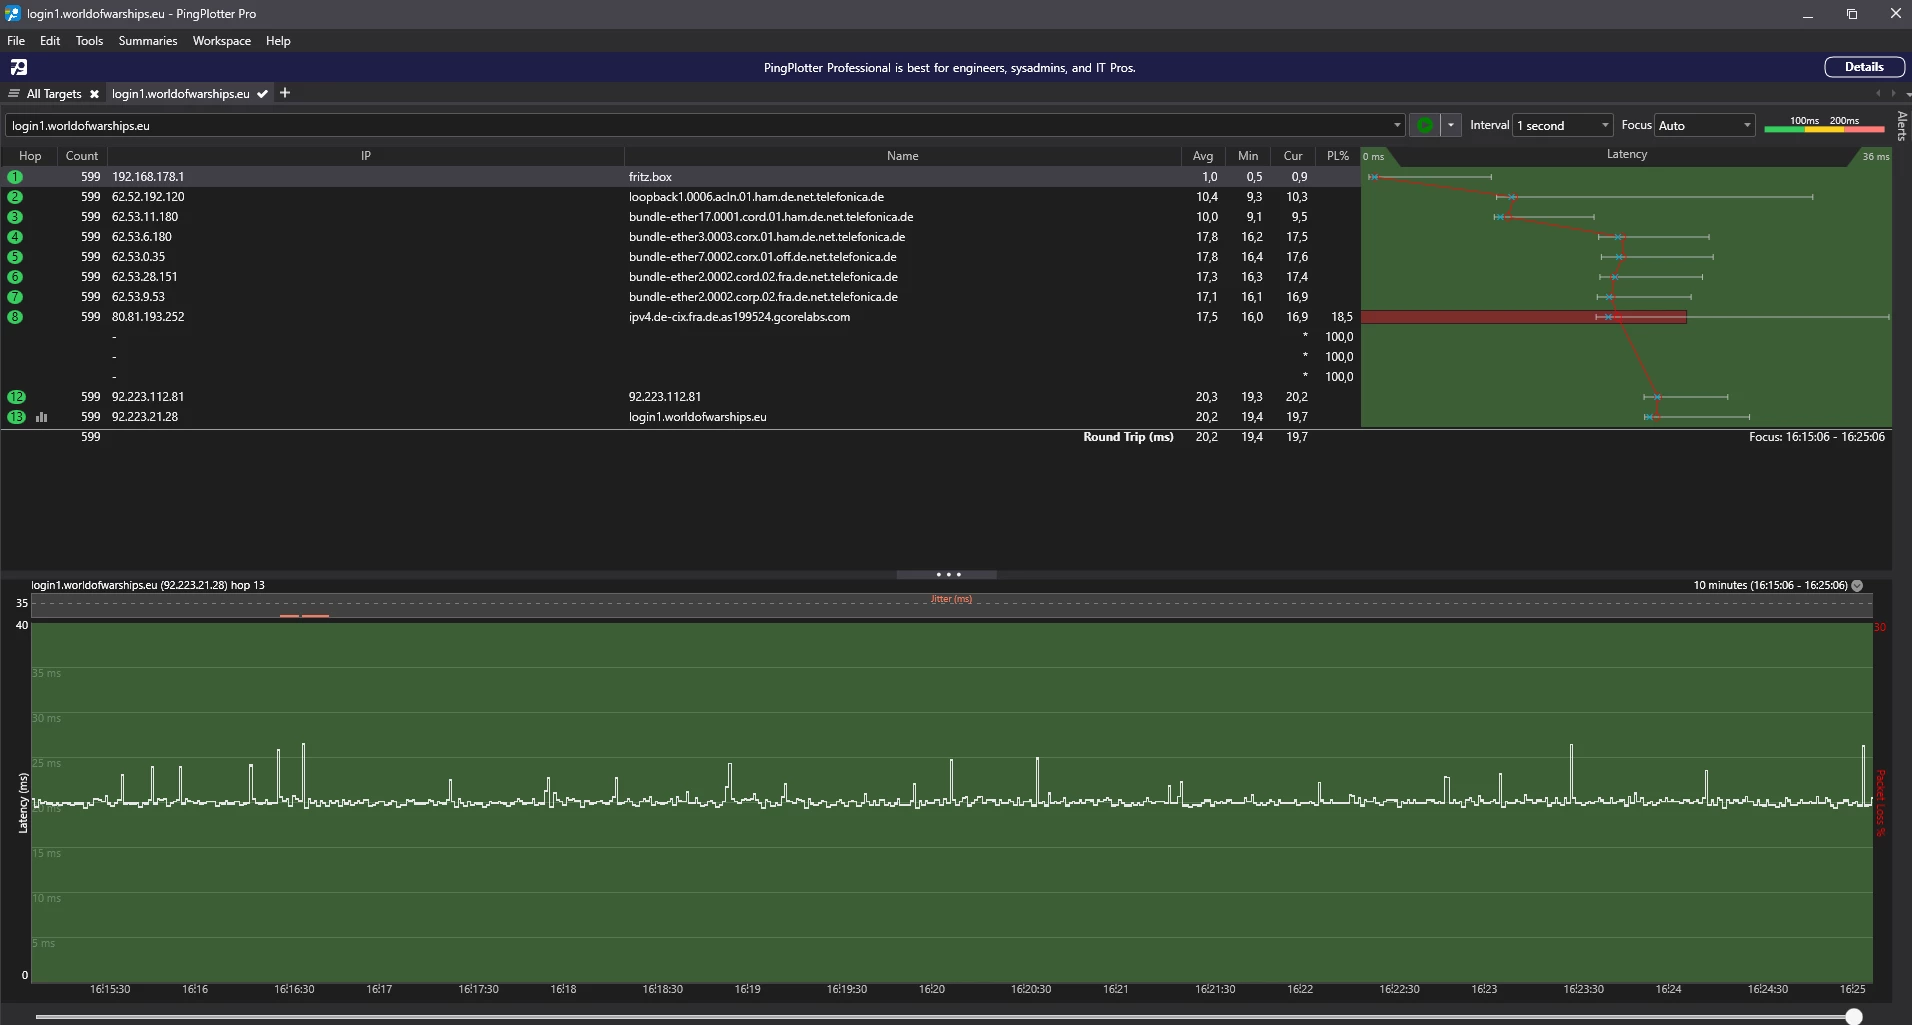The height and width of the screenshot is (1025, 1912).
Task: Click the green hop 8 number circle
Action: tap(15, 317)
